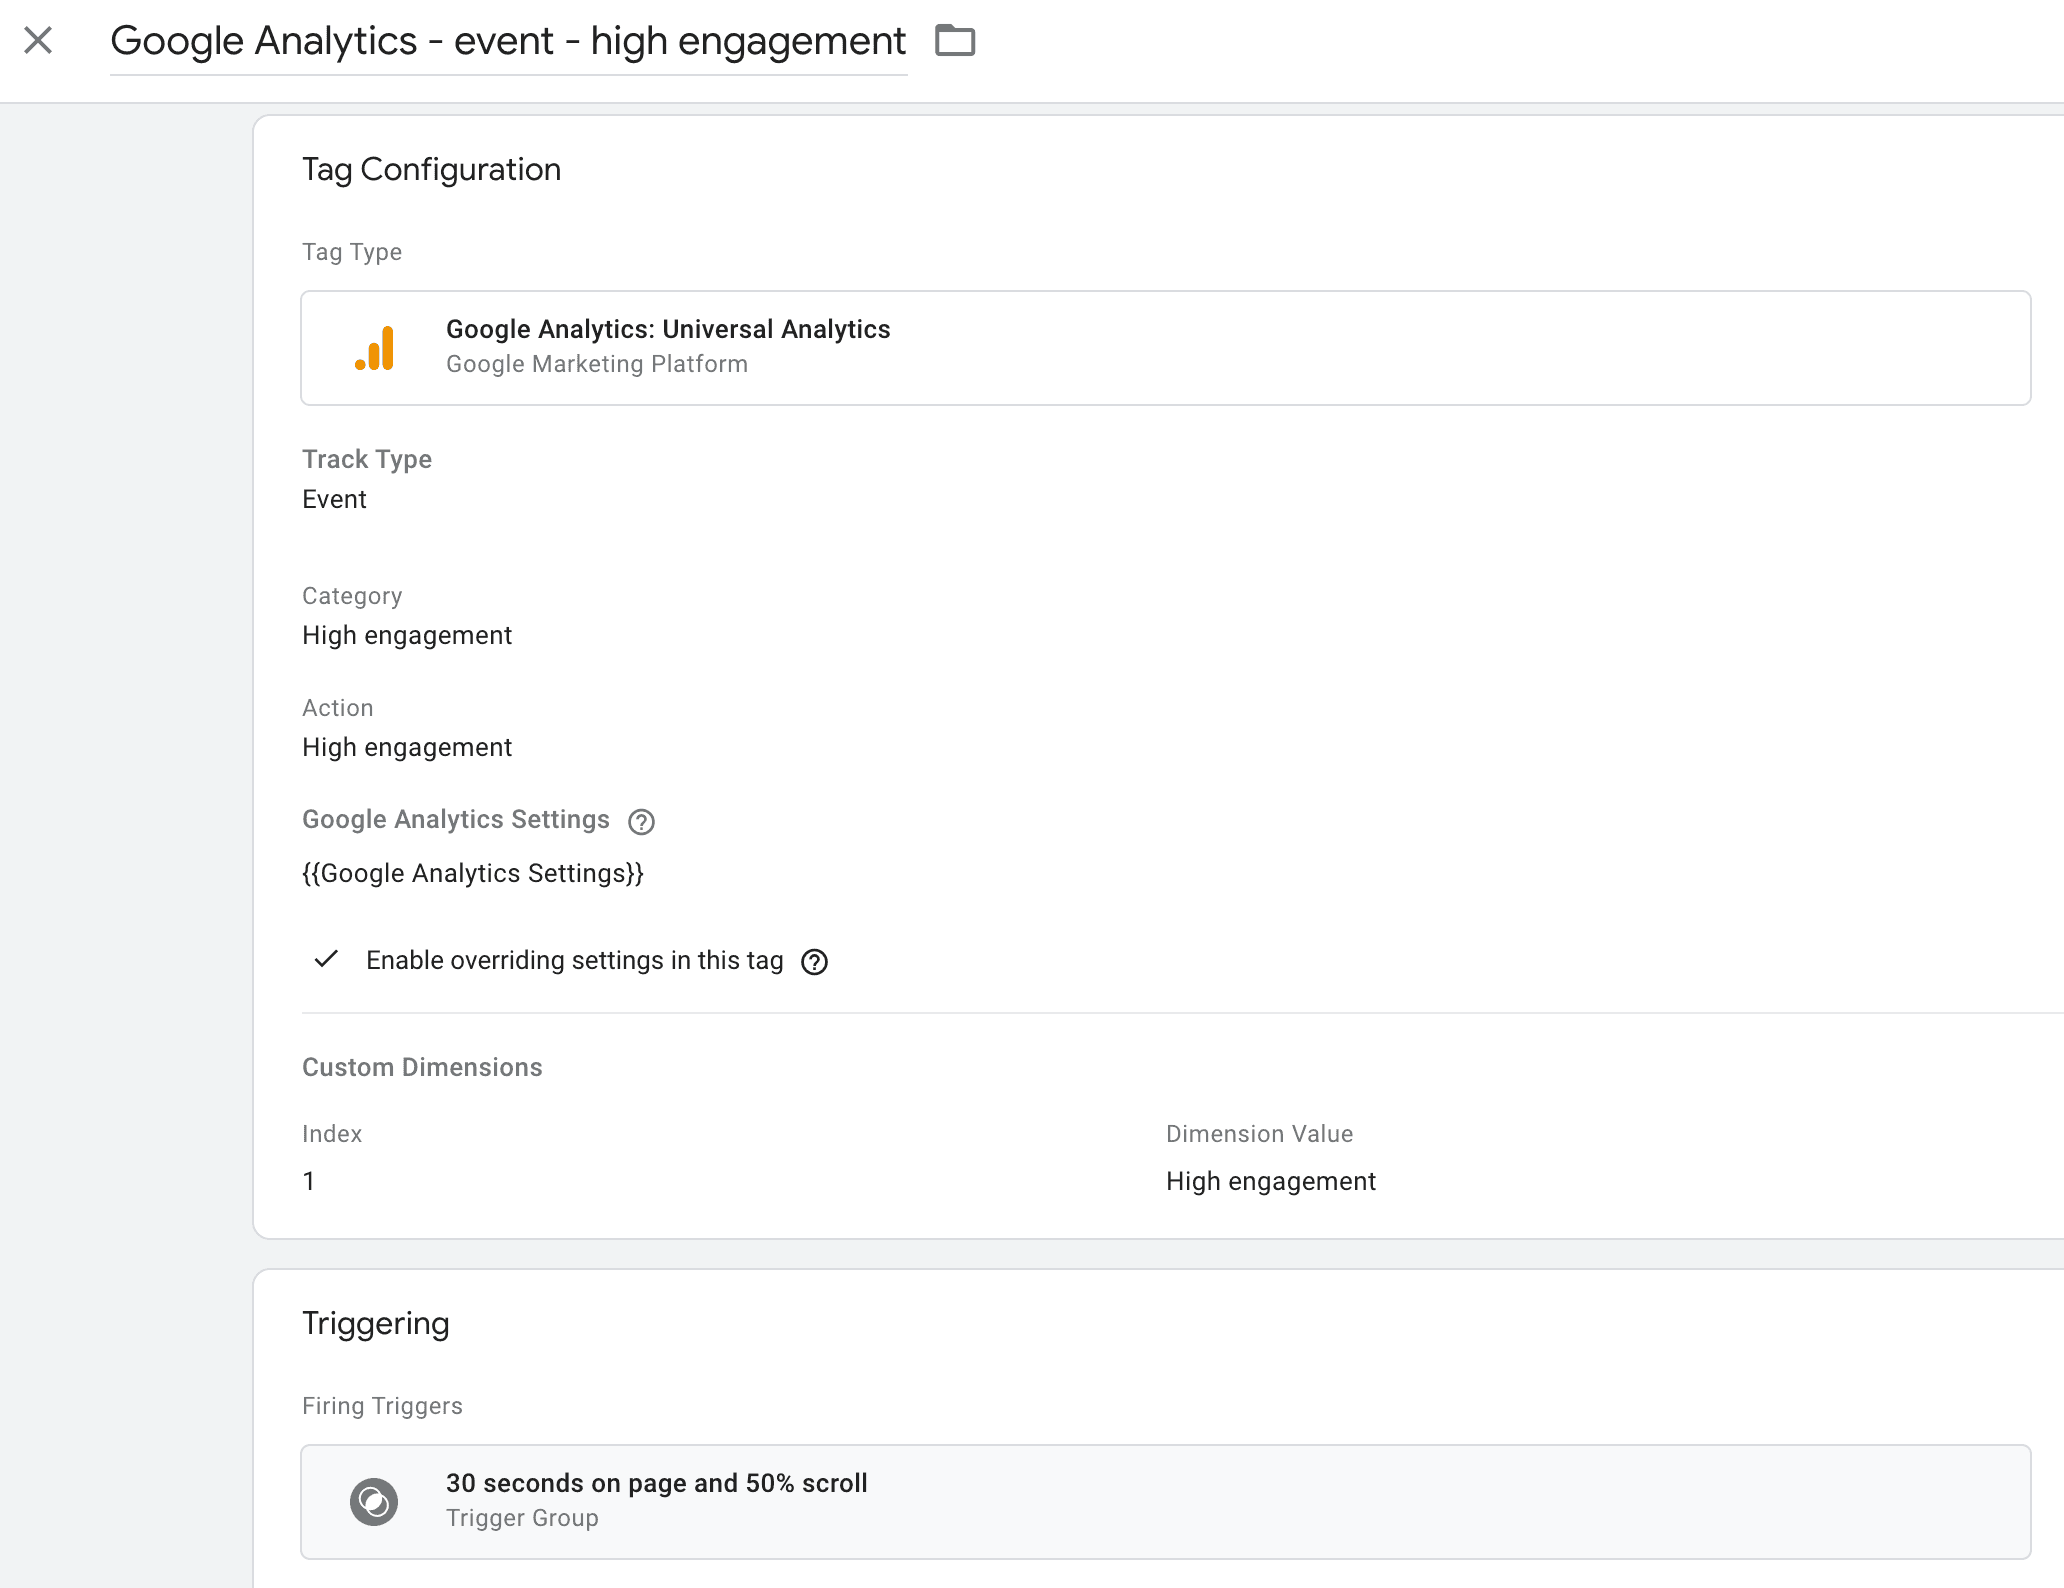Click the Action value High engagement
This screenshot has width=2064, height=1588.
pos(407,748)
